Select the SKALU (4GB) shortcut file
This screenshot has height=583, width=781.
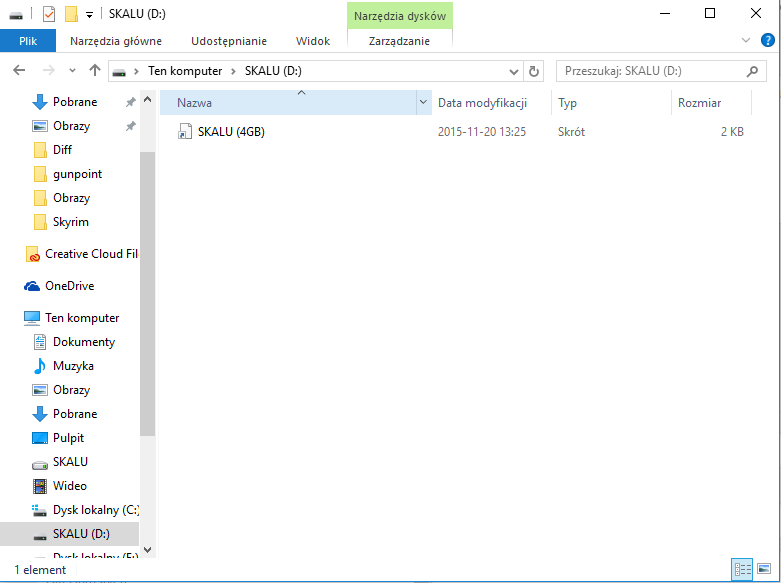[x=231, y=132]
